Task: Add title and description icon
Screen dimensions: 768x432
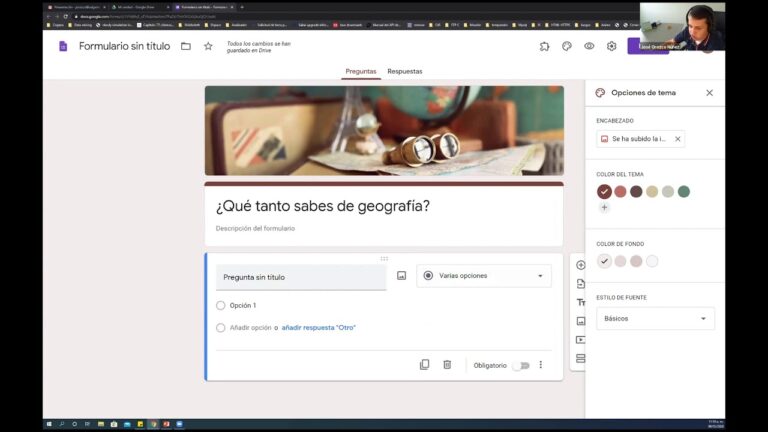Action: click(580, 302)
